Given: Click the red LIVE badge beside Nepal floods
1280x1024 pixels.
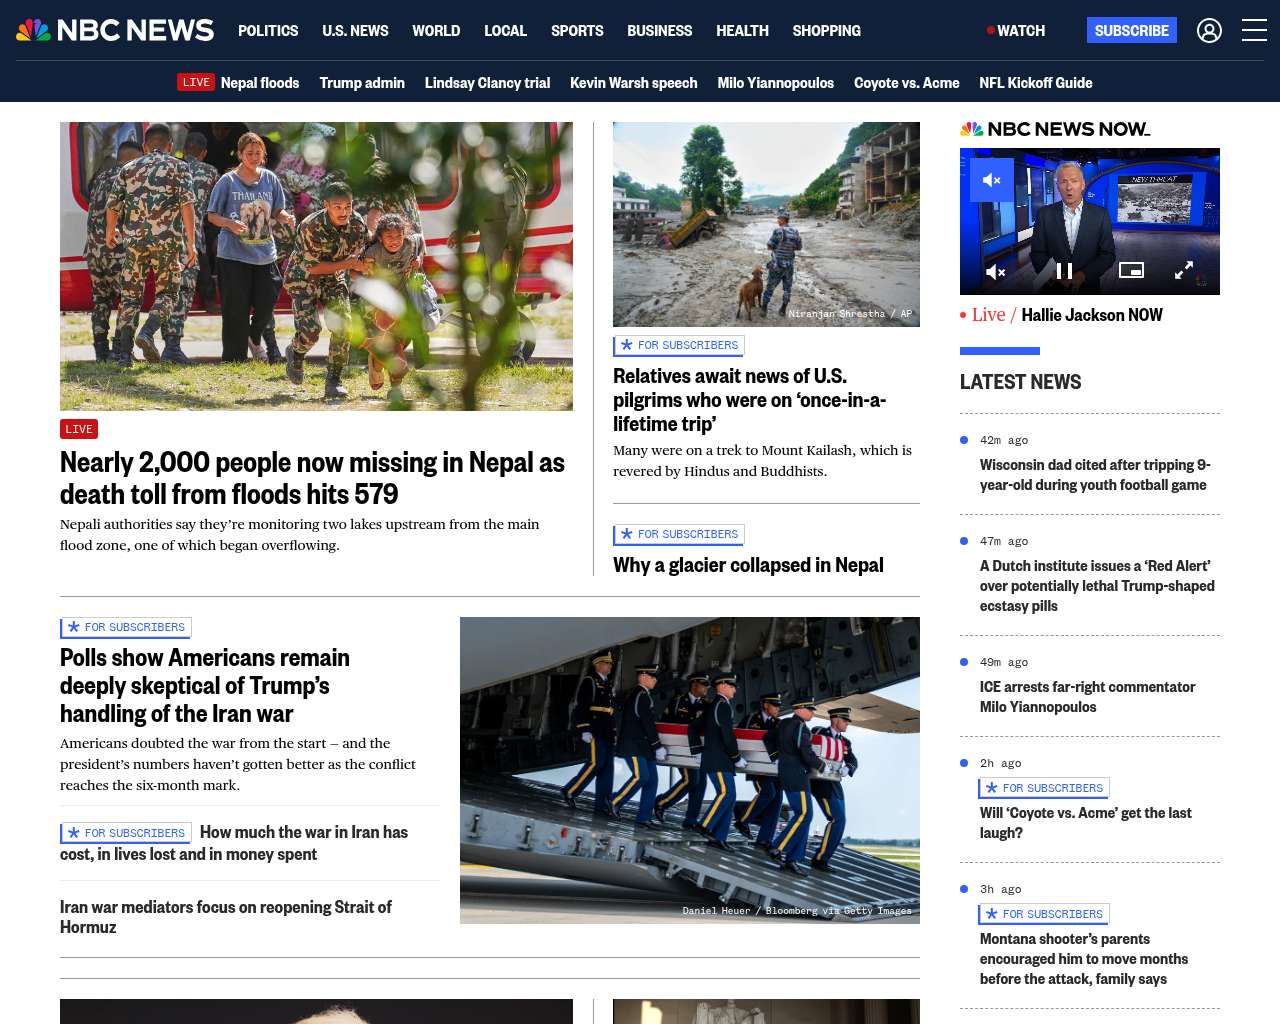Looking at the screenshot, I should point(196,82).
